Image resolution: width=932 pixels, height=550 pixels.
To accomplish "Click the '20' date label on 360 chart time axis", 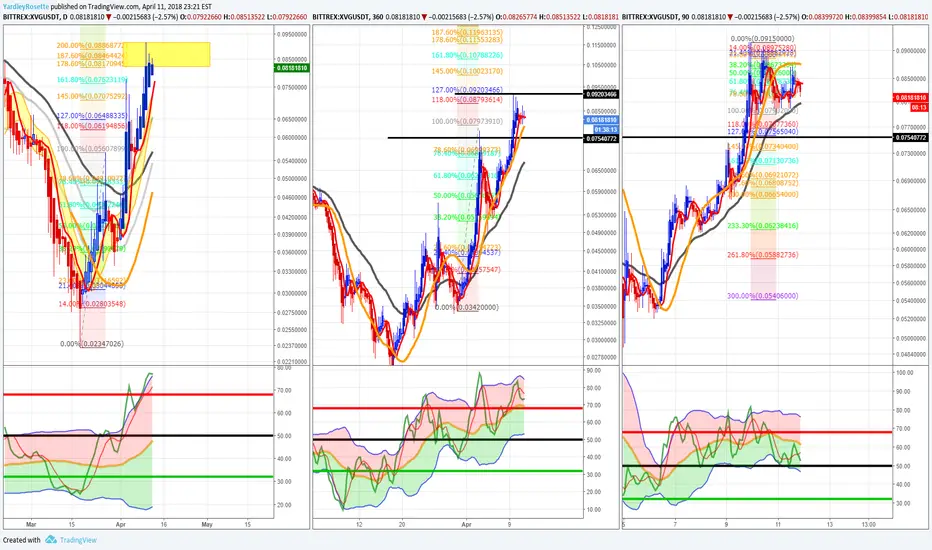I will pos(402,524).
